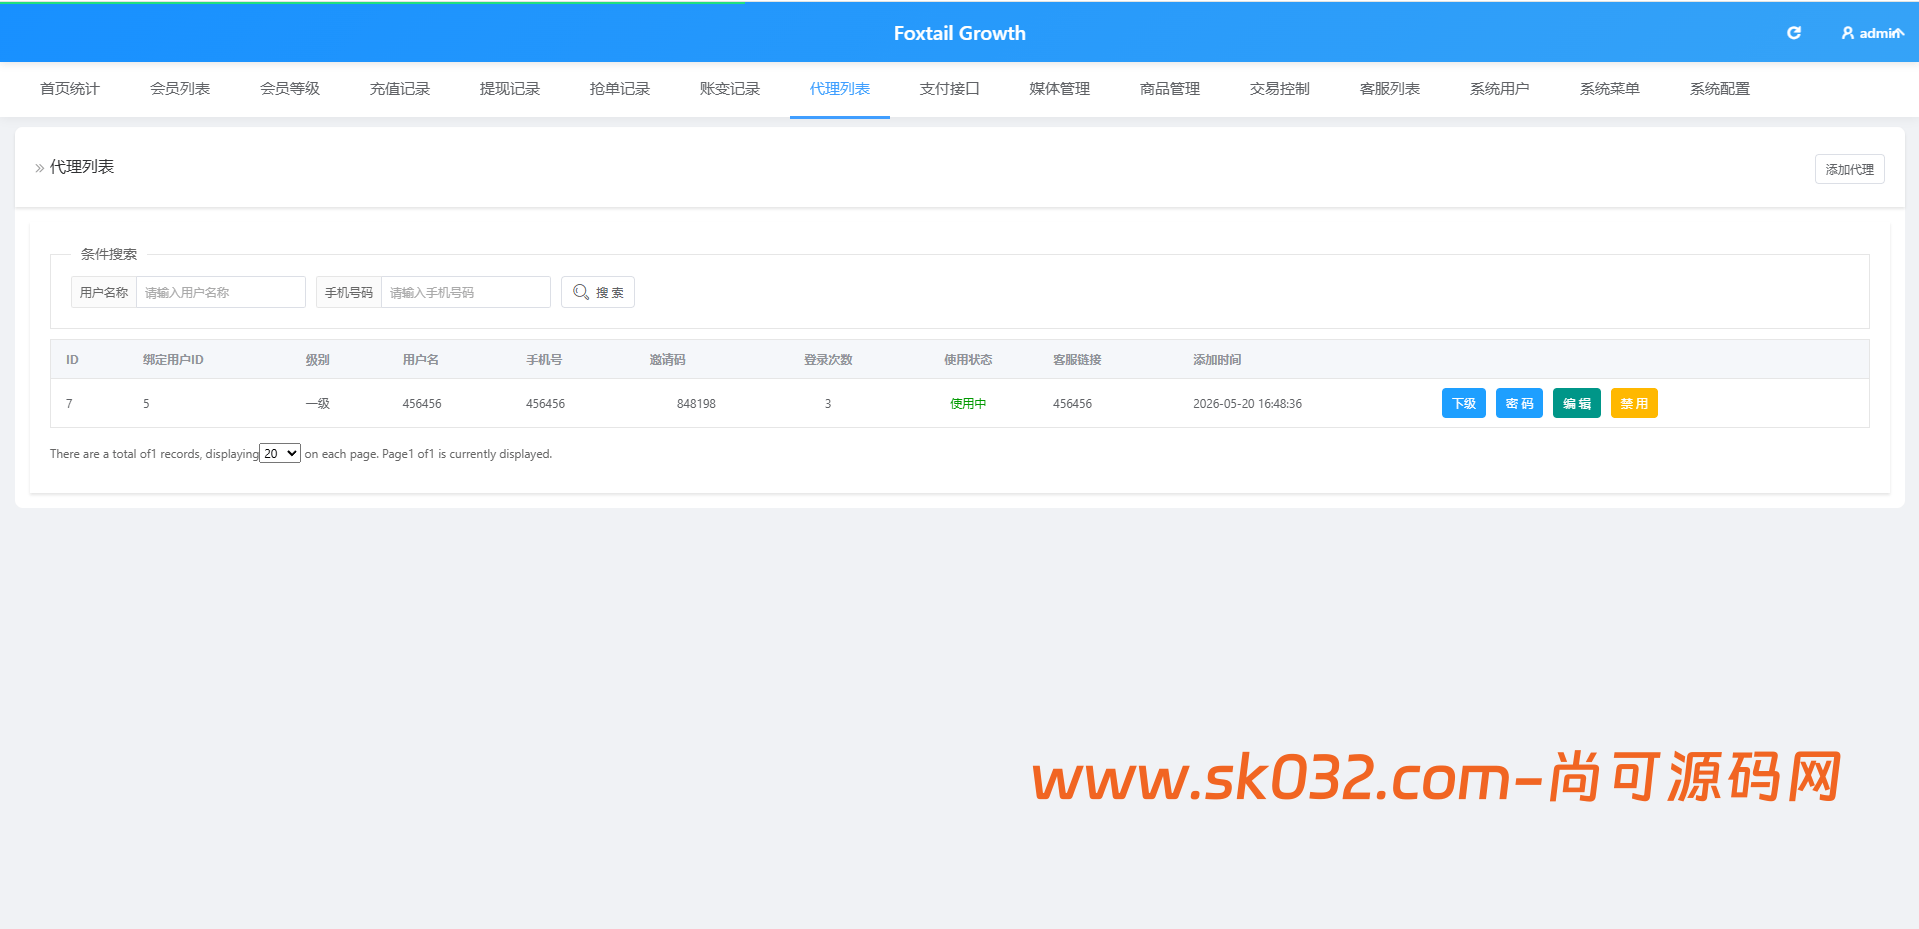The width and height of the screenshot is (1919, 929).
Task: Click the 一级 level cell
Action: click(x=317, y=404)
